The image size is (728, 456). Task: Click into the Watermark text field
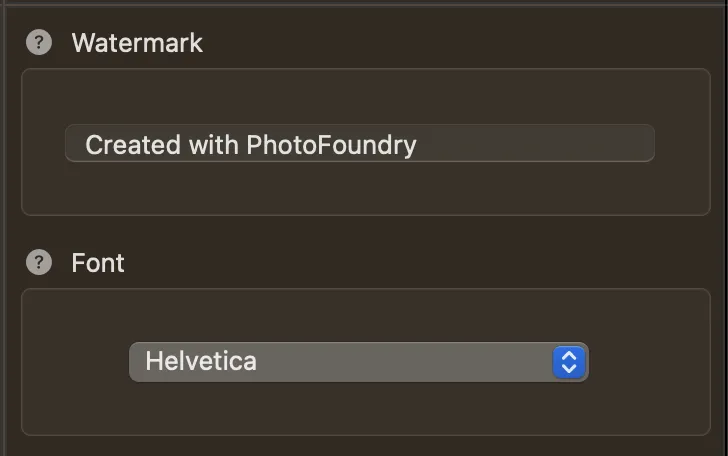359,144
